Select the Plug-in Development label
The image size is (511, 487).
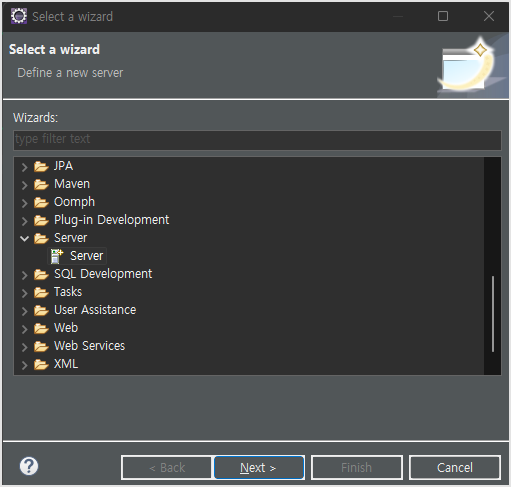coord(111,220)
